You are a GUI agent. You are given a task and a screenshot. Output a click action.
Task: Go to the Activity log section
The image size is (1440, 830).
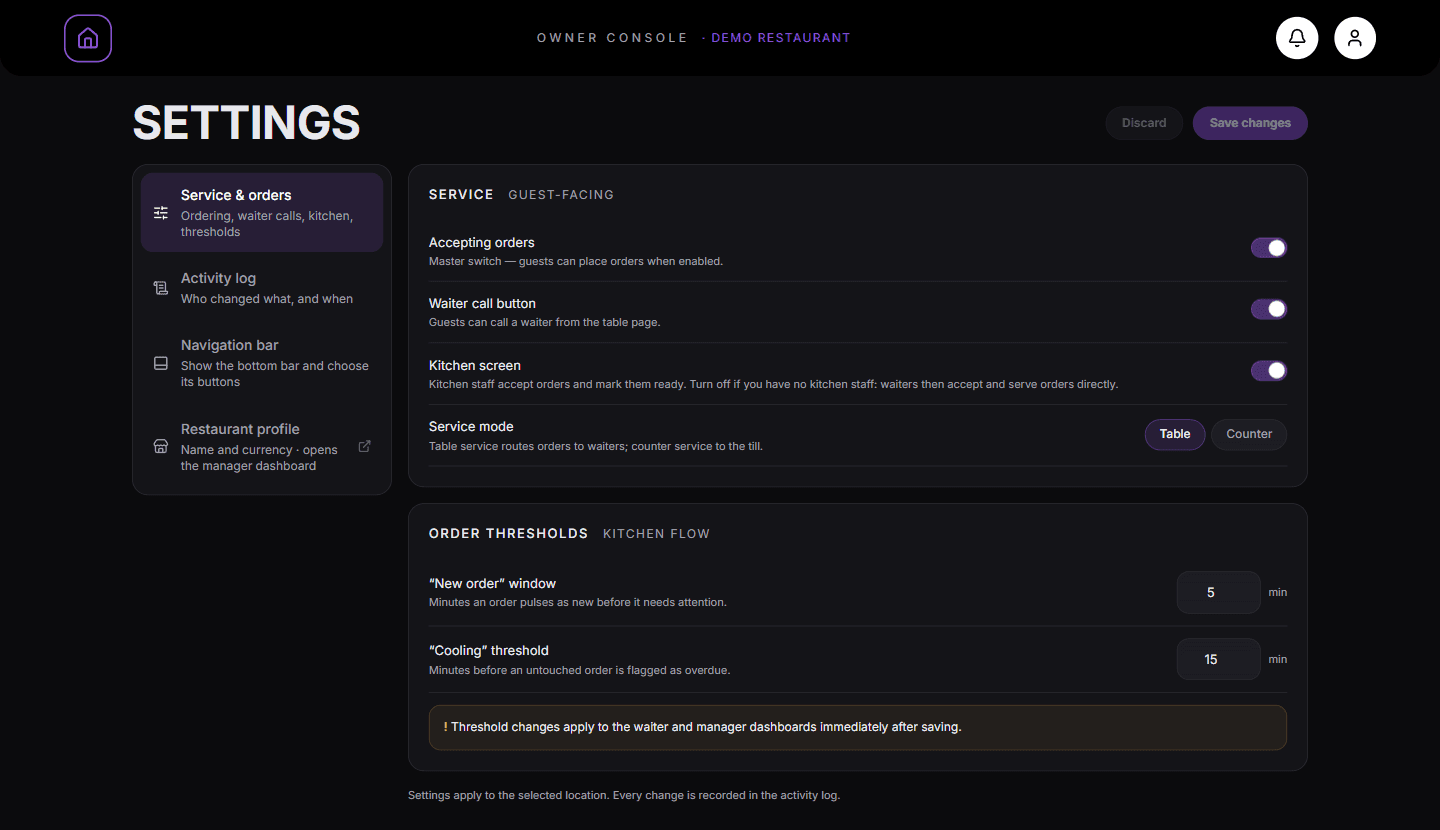(262, 288)
